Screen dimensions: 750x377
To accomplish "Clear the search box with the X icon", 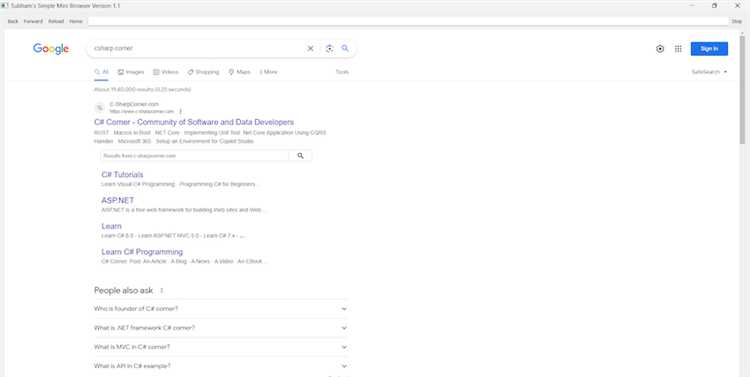I will (310, 48).
